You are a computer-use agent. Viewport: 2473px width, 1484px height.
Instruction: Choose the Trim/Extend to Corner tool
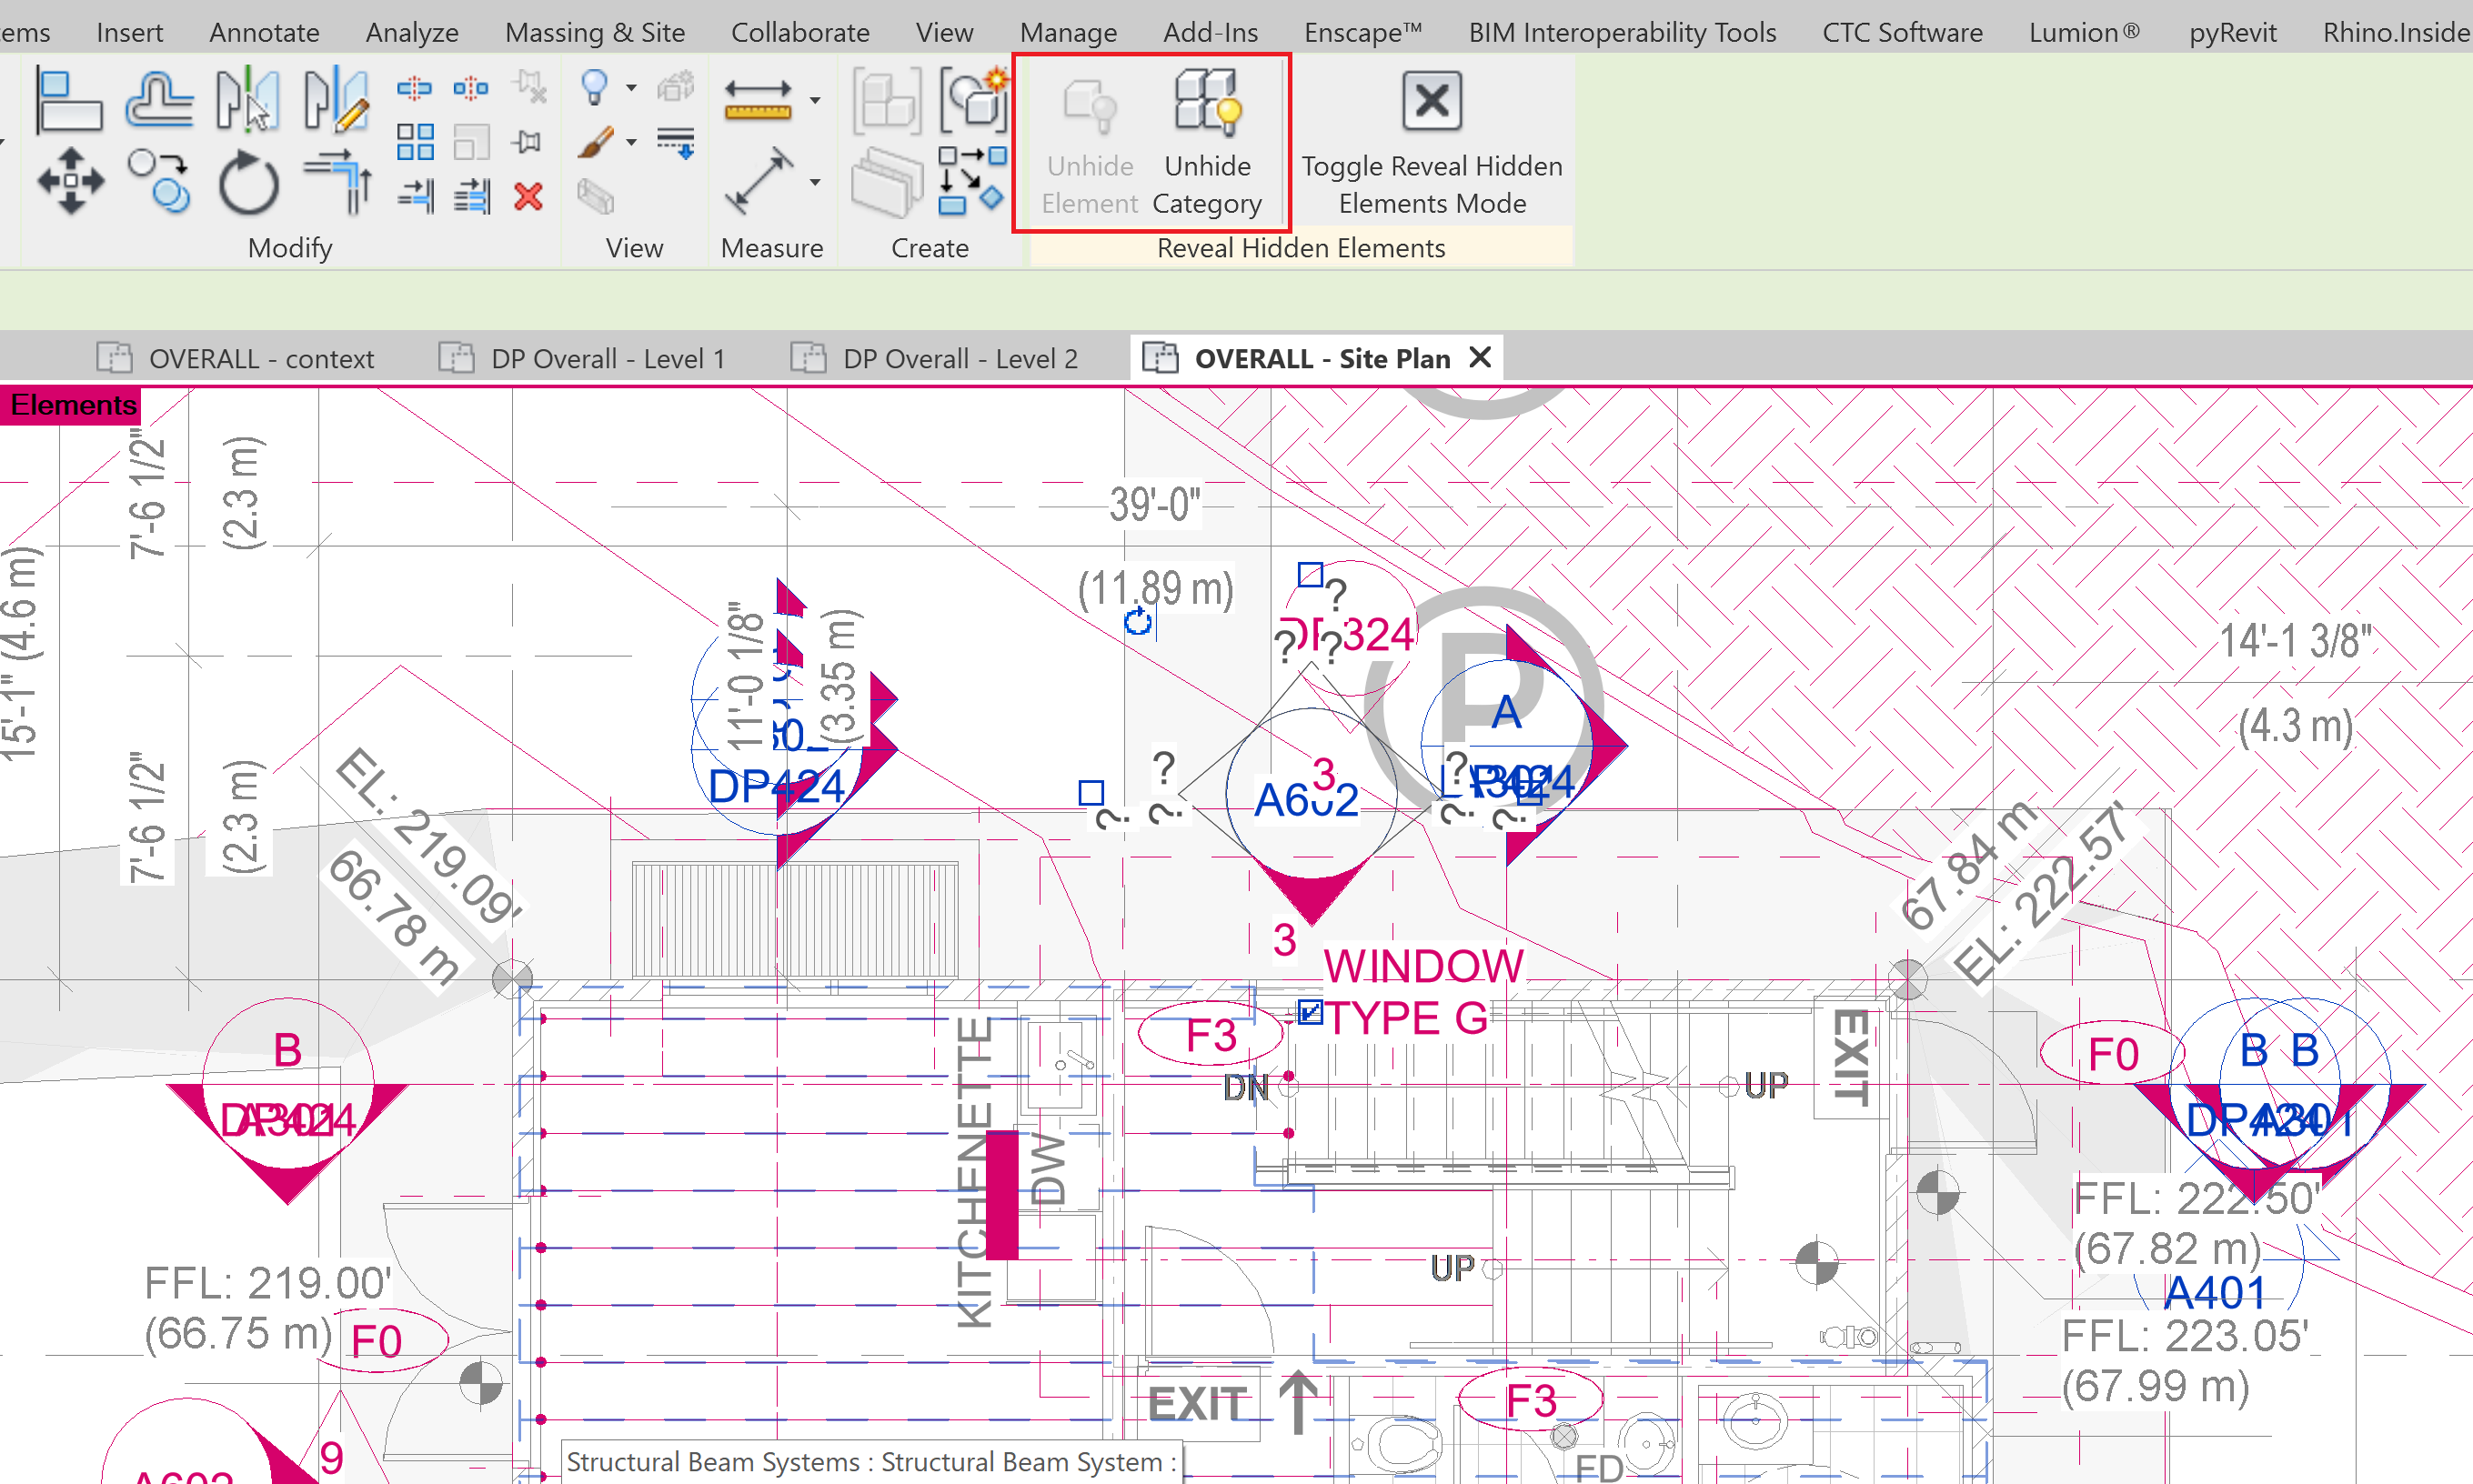click(339, 181)
